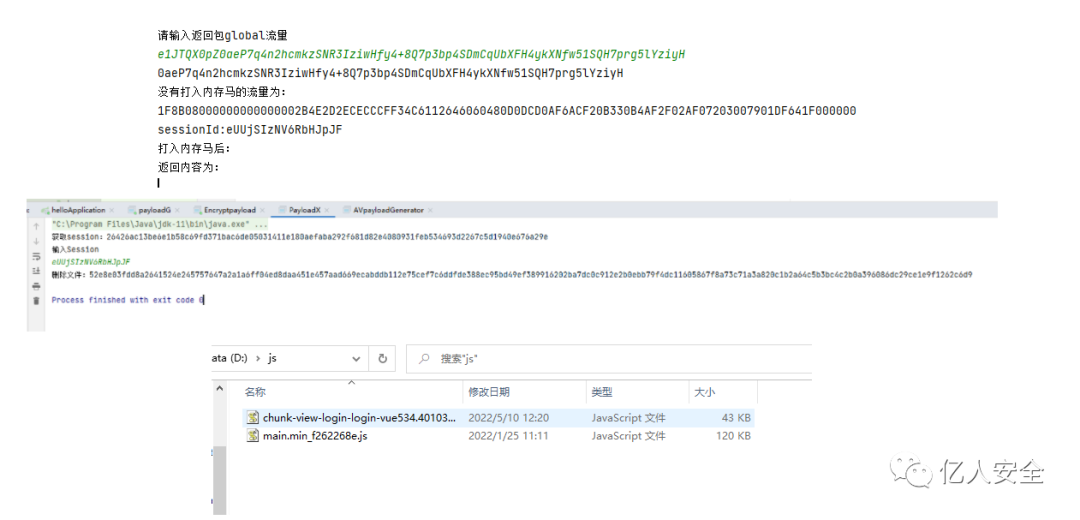This screenshot has width=1080, height=520.
Task: Click the 返回内容为 line
Action: click(189, 167)
